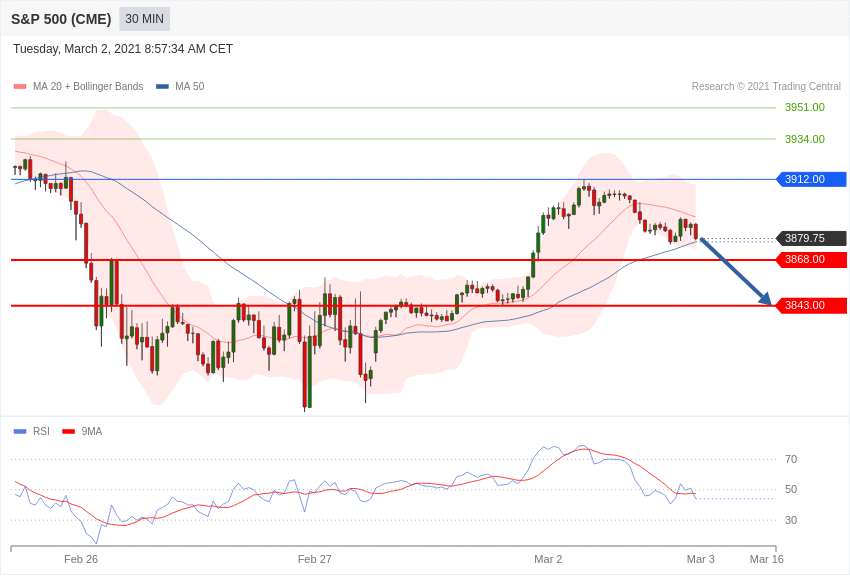Click the MA 50 legend label
The image size is (850, 576).
(x=190, y=86)
